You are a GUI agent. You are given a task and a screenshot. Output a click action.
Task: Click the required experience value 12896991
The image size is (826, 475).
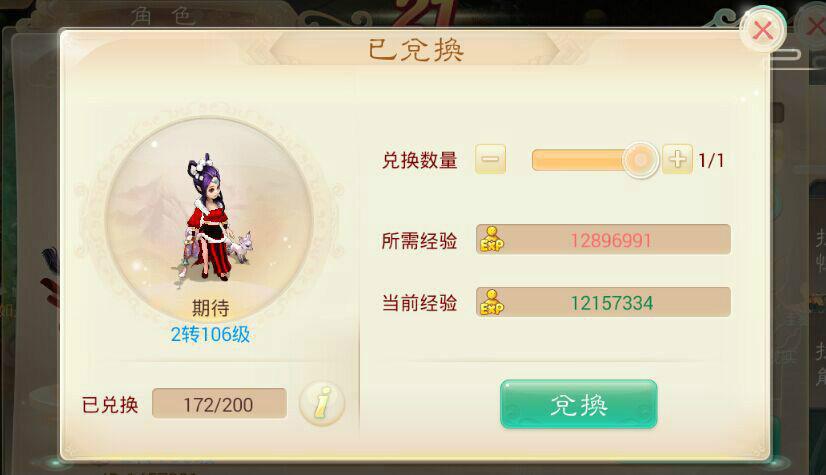611,241
